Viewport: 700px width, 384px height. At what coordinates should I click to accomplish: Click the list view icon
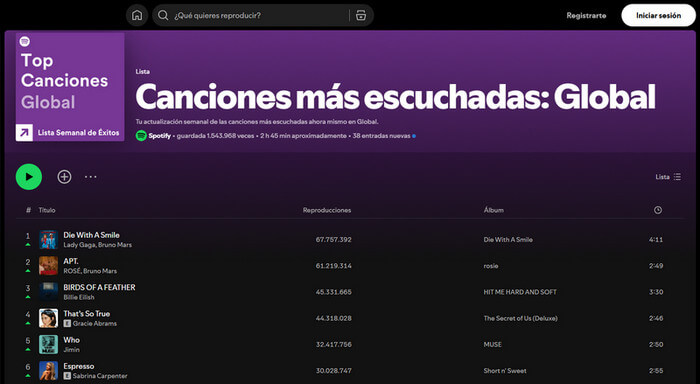coord(677,177)
